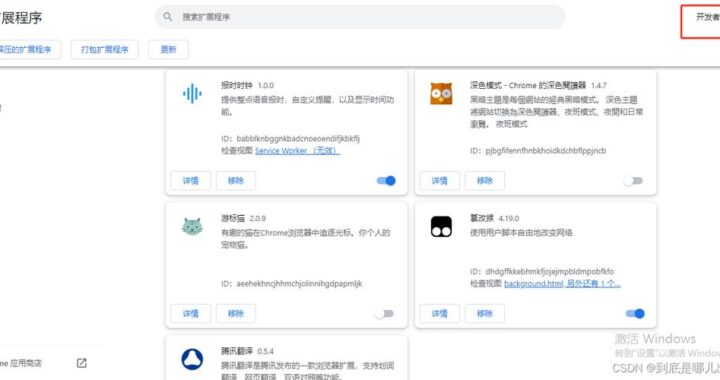Click the version number 2.0.9
The width and height of the screenshot is (720, 380).
(258, 219)
